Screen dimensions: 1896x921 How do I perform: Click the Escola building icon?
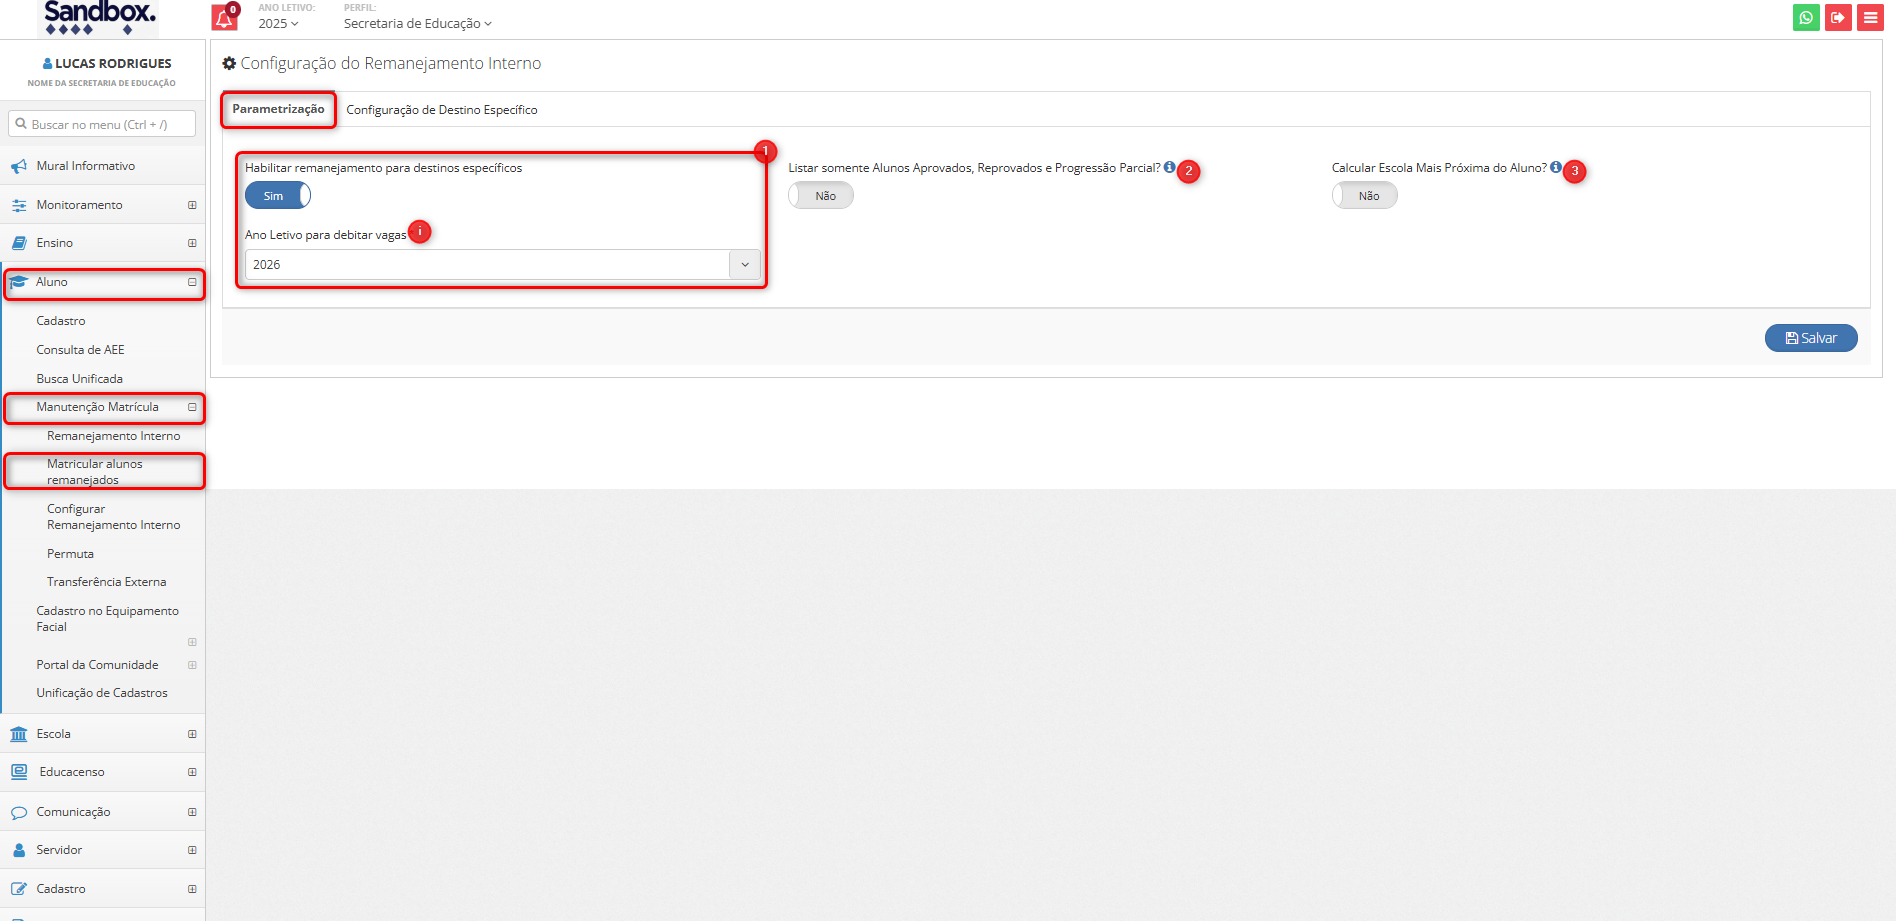tap(19, 734)
